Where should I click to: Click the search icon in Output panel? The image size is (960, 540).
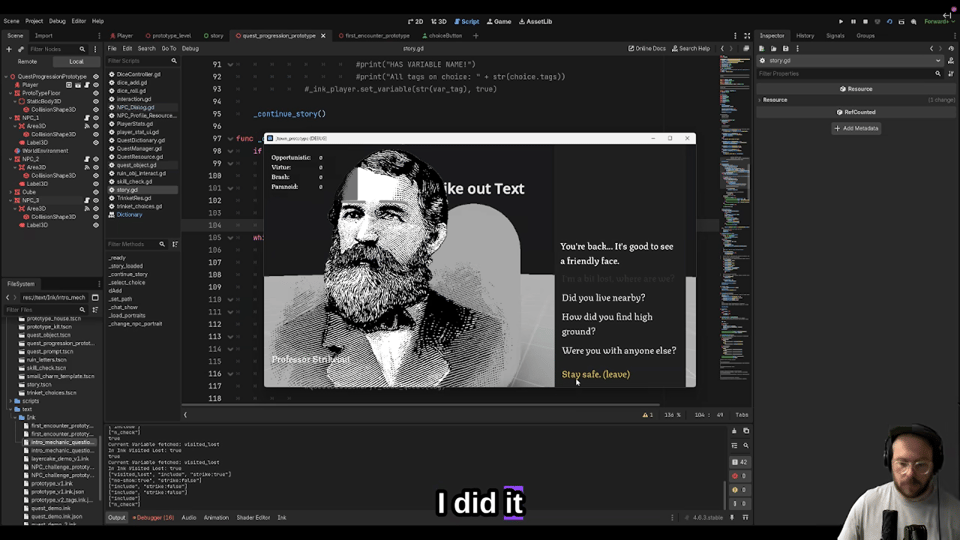coord(746,446)
